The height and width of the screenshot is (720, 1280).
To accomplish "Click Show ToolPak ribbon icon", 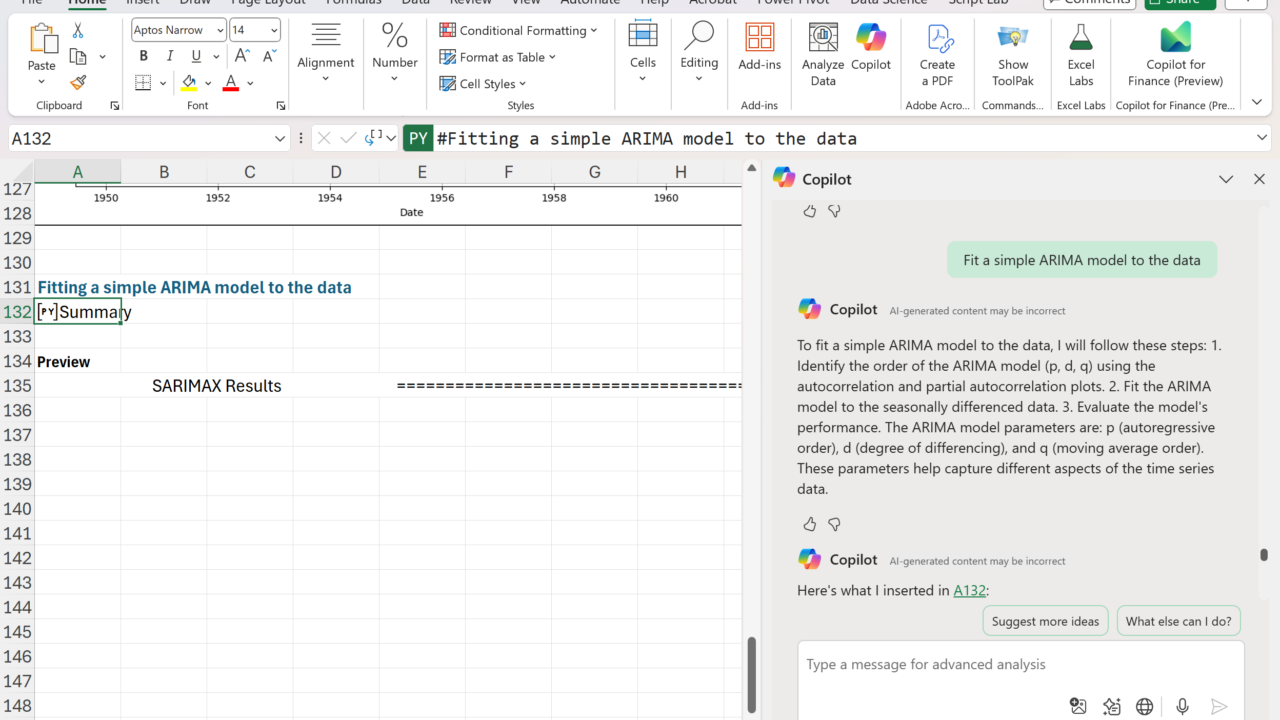I will 1013,56.
